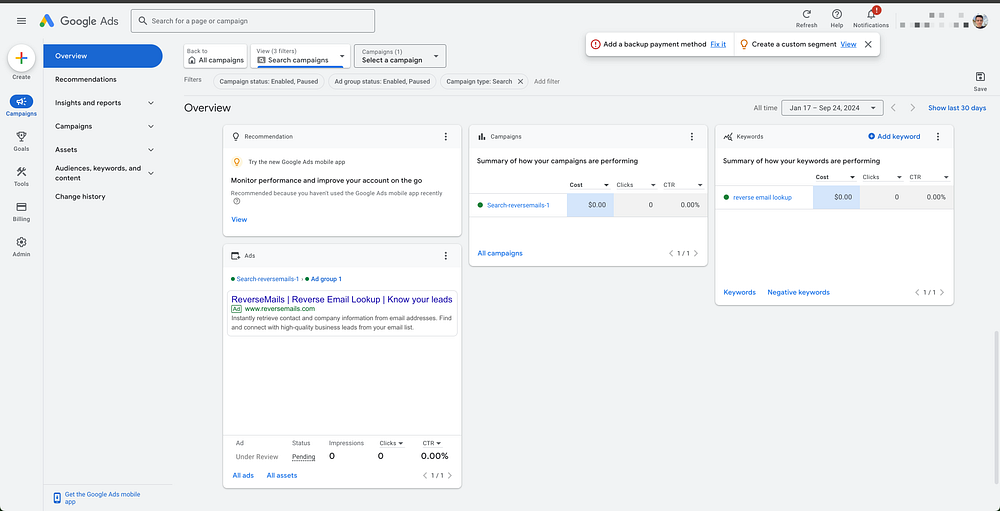
Task: Expand Insights and reports section
Action: tap(151, 103)
